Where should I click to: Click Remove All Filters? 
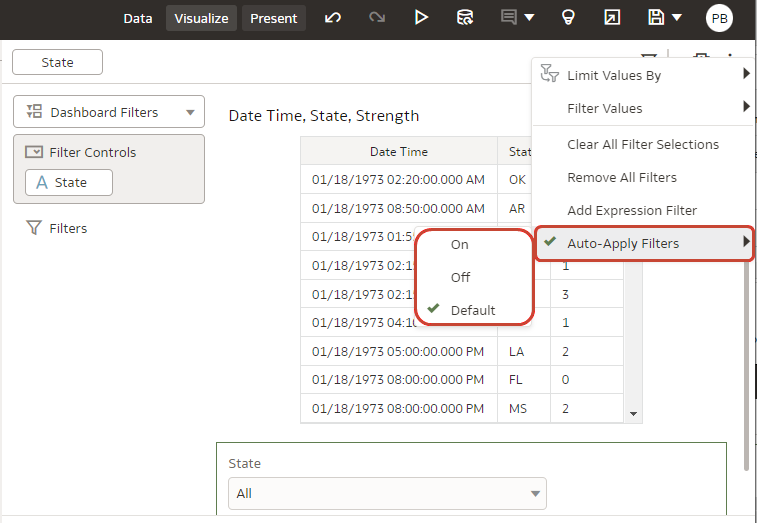pos(622,177)
